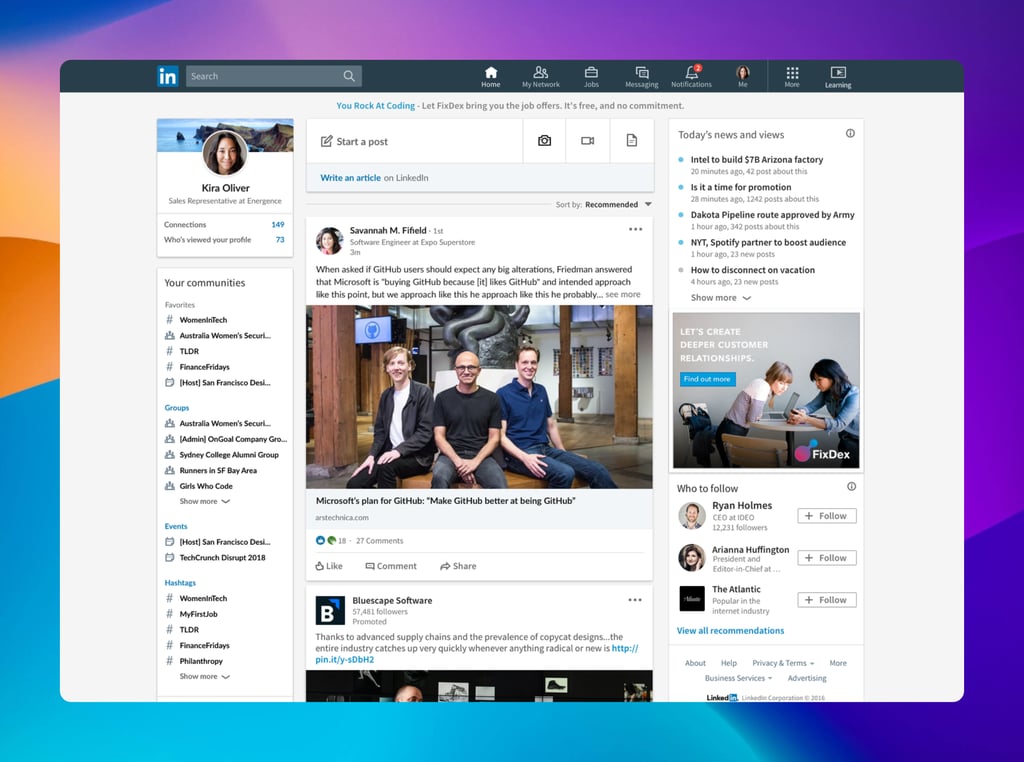This screenshot has width=1024, height=762.
Task: Click the You Rock At Coding link
Action: (x=376, y=106)
